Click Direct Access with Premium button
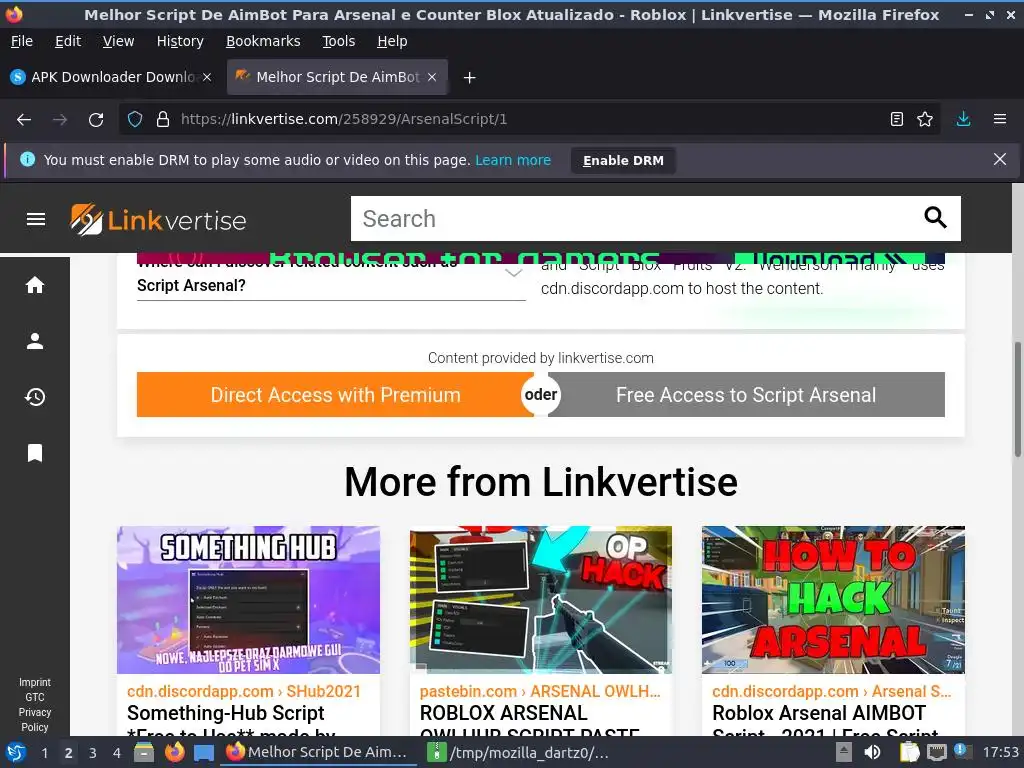The image size is (1024, 768). [x=335, y=394]
